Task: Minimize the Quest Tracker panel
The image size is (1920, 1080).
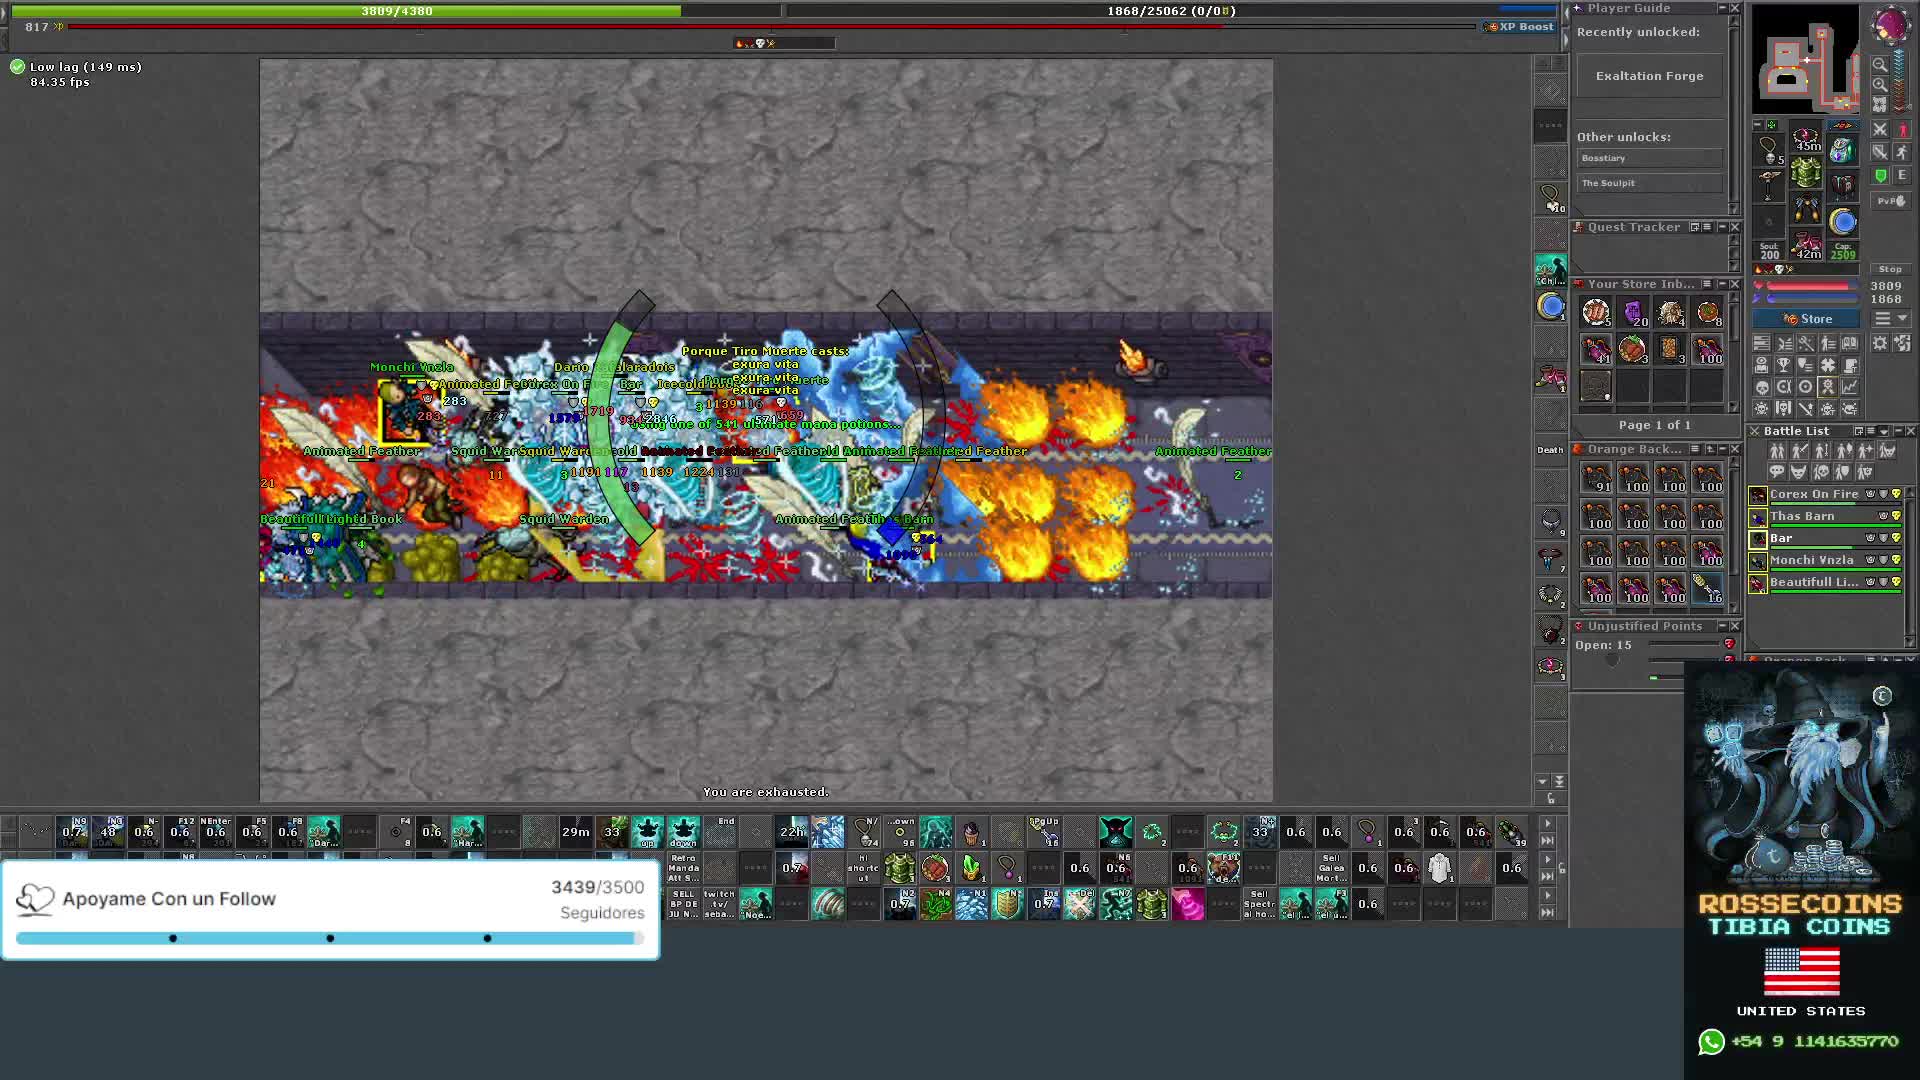Action: click(x=1722, y=227)
